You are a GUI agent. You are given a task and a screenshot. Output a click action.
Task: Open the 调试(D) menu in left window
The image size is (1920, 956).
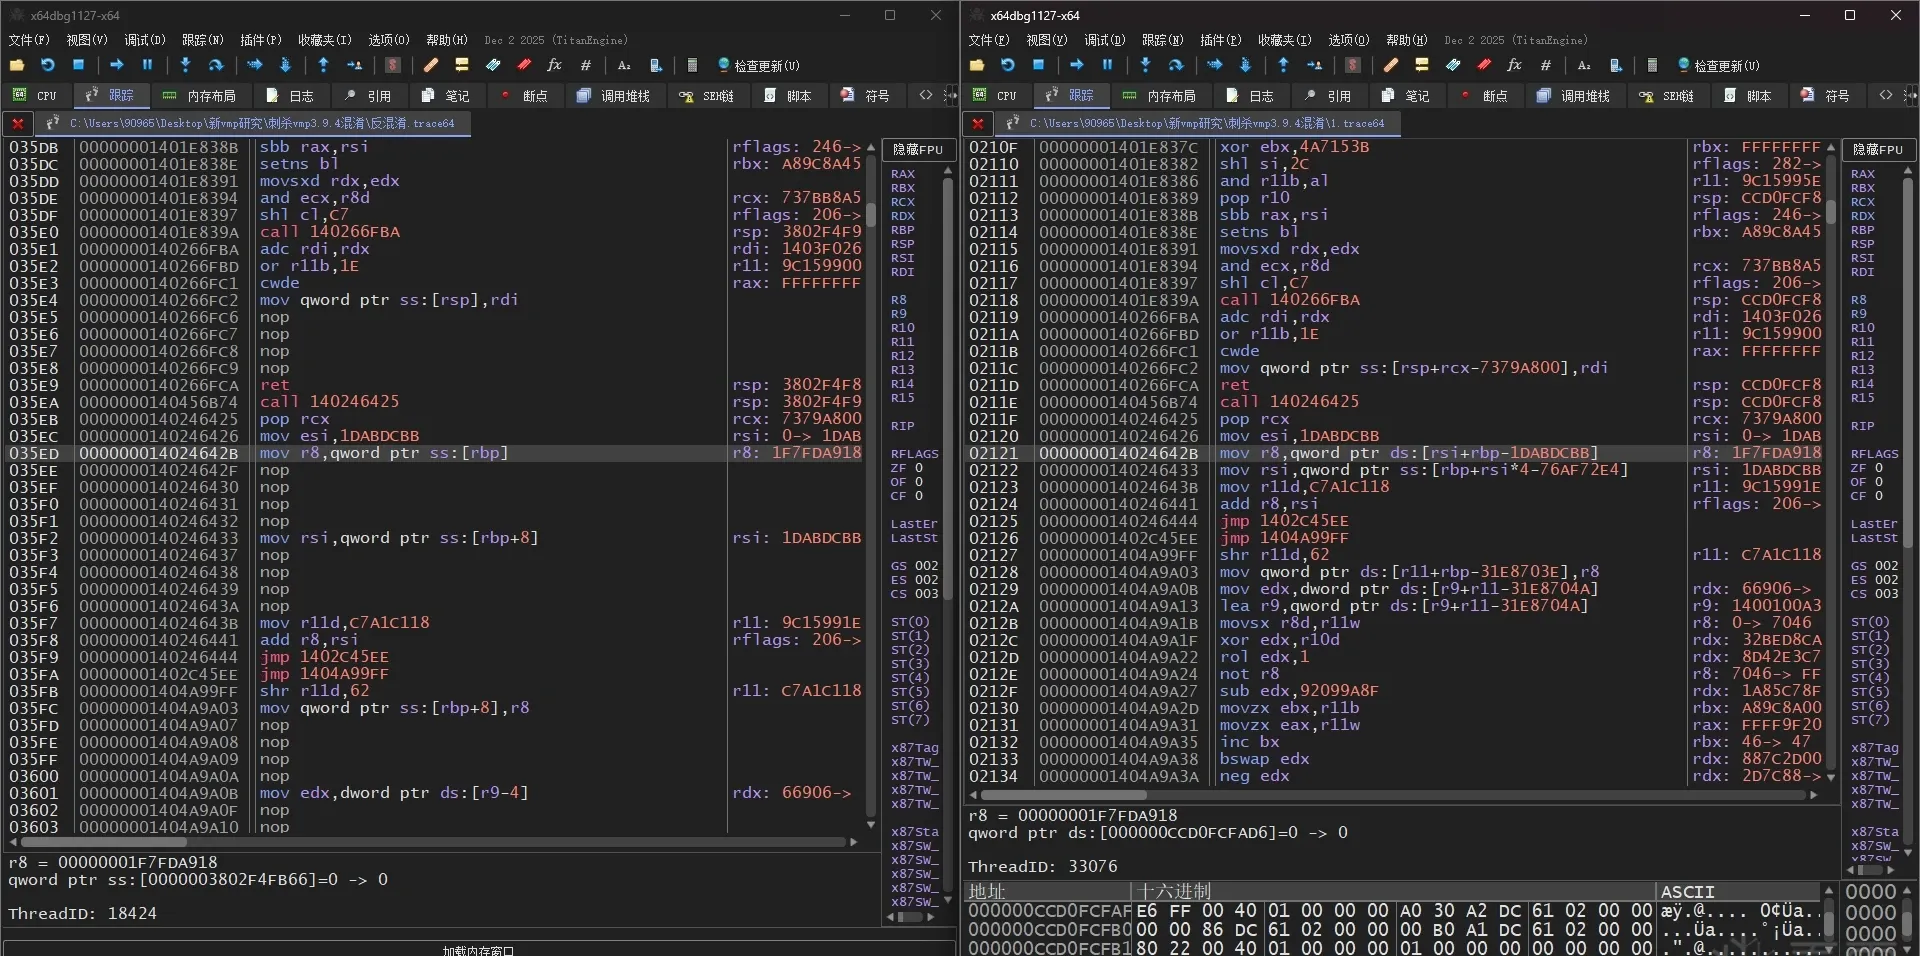144,40
